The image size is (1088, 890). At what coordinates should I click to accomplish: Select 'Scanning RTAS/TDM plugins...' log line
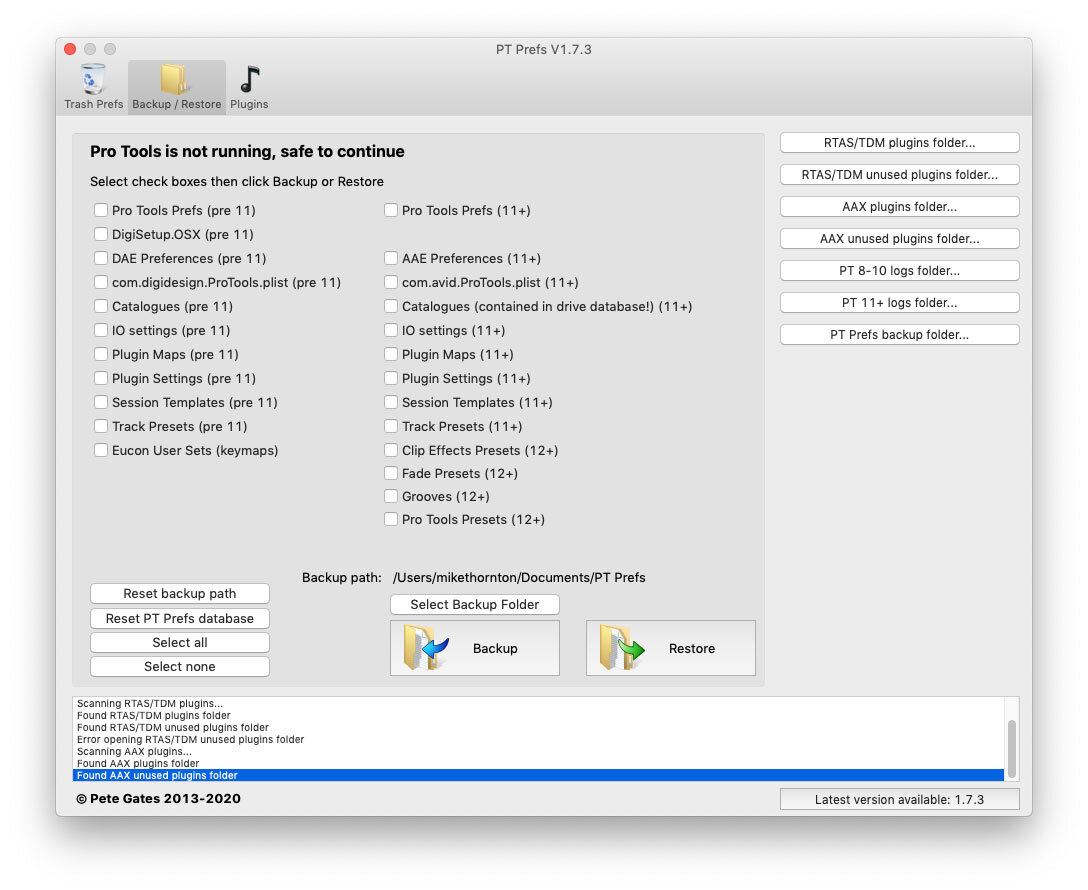pos(538,703)
